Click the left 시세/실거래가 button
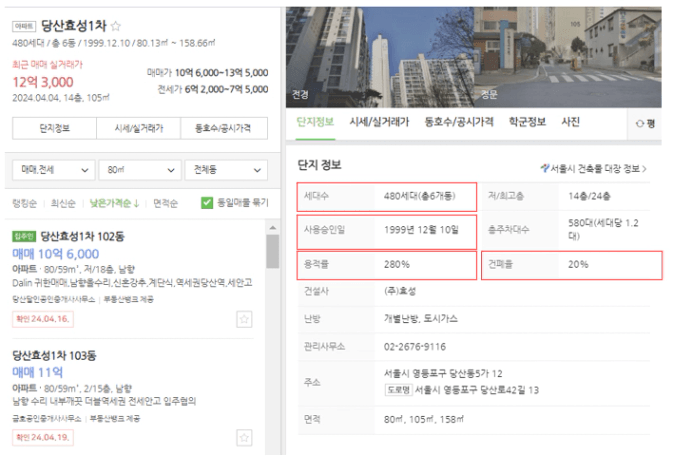 coord(139,128)
